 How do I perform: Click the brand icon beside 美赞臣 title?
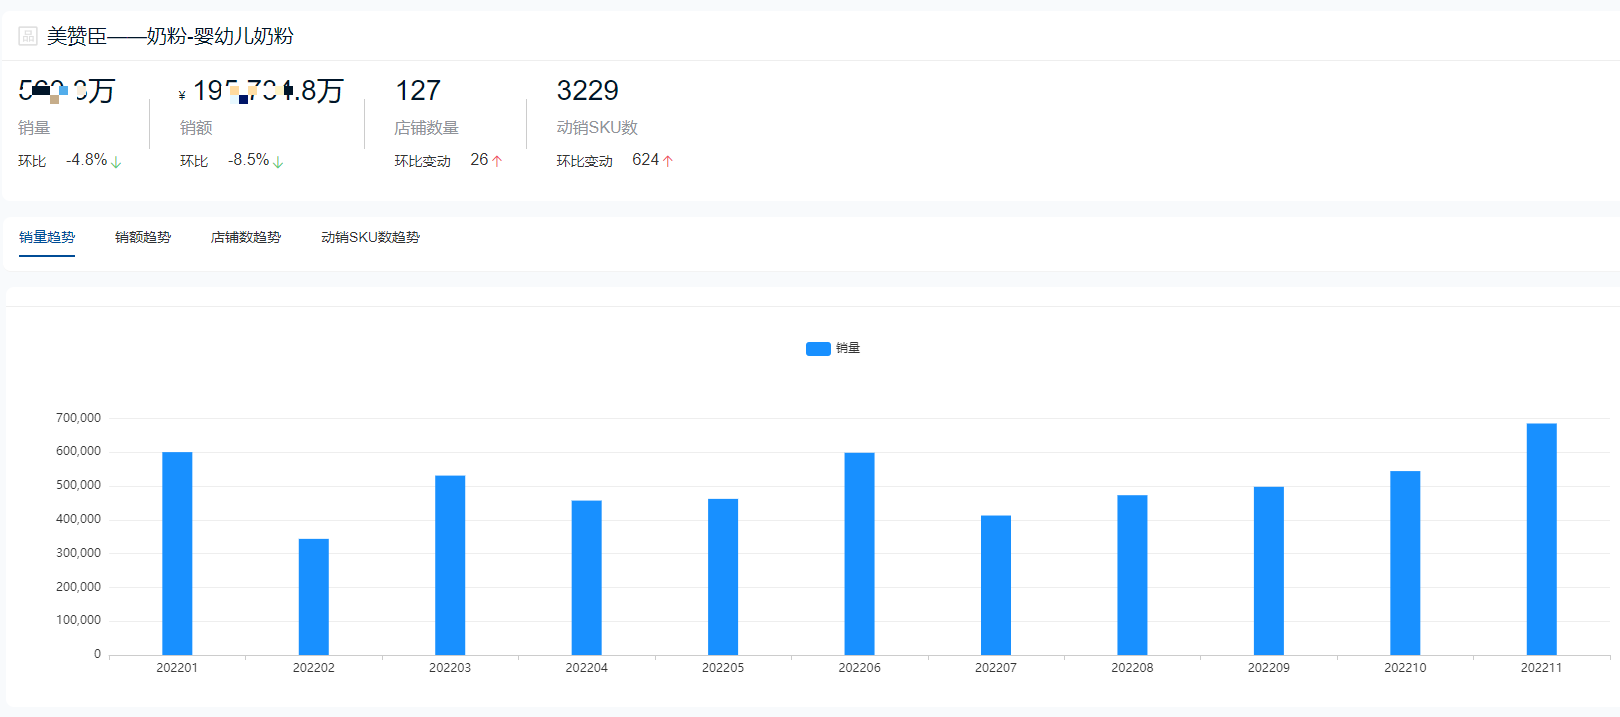28,36
